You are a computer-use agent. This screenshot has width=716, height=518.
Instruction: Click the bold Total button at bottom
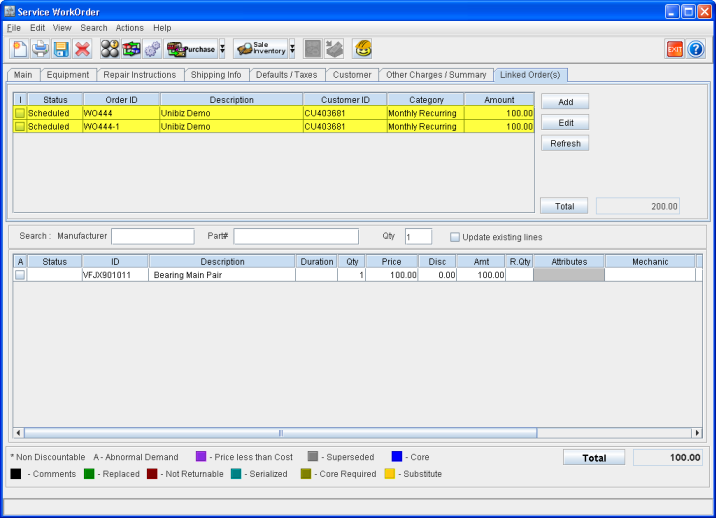click(594, 458)
